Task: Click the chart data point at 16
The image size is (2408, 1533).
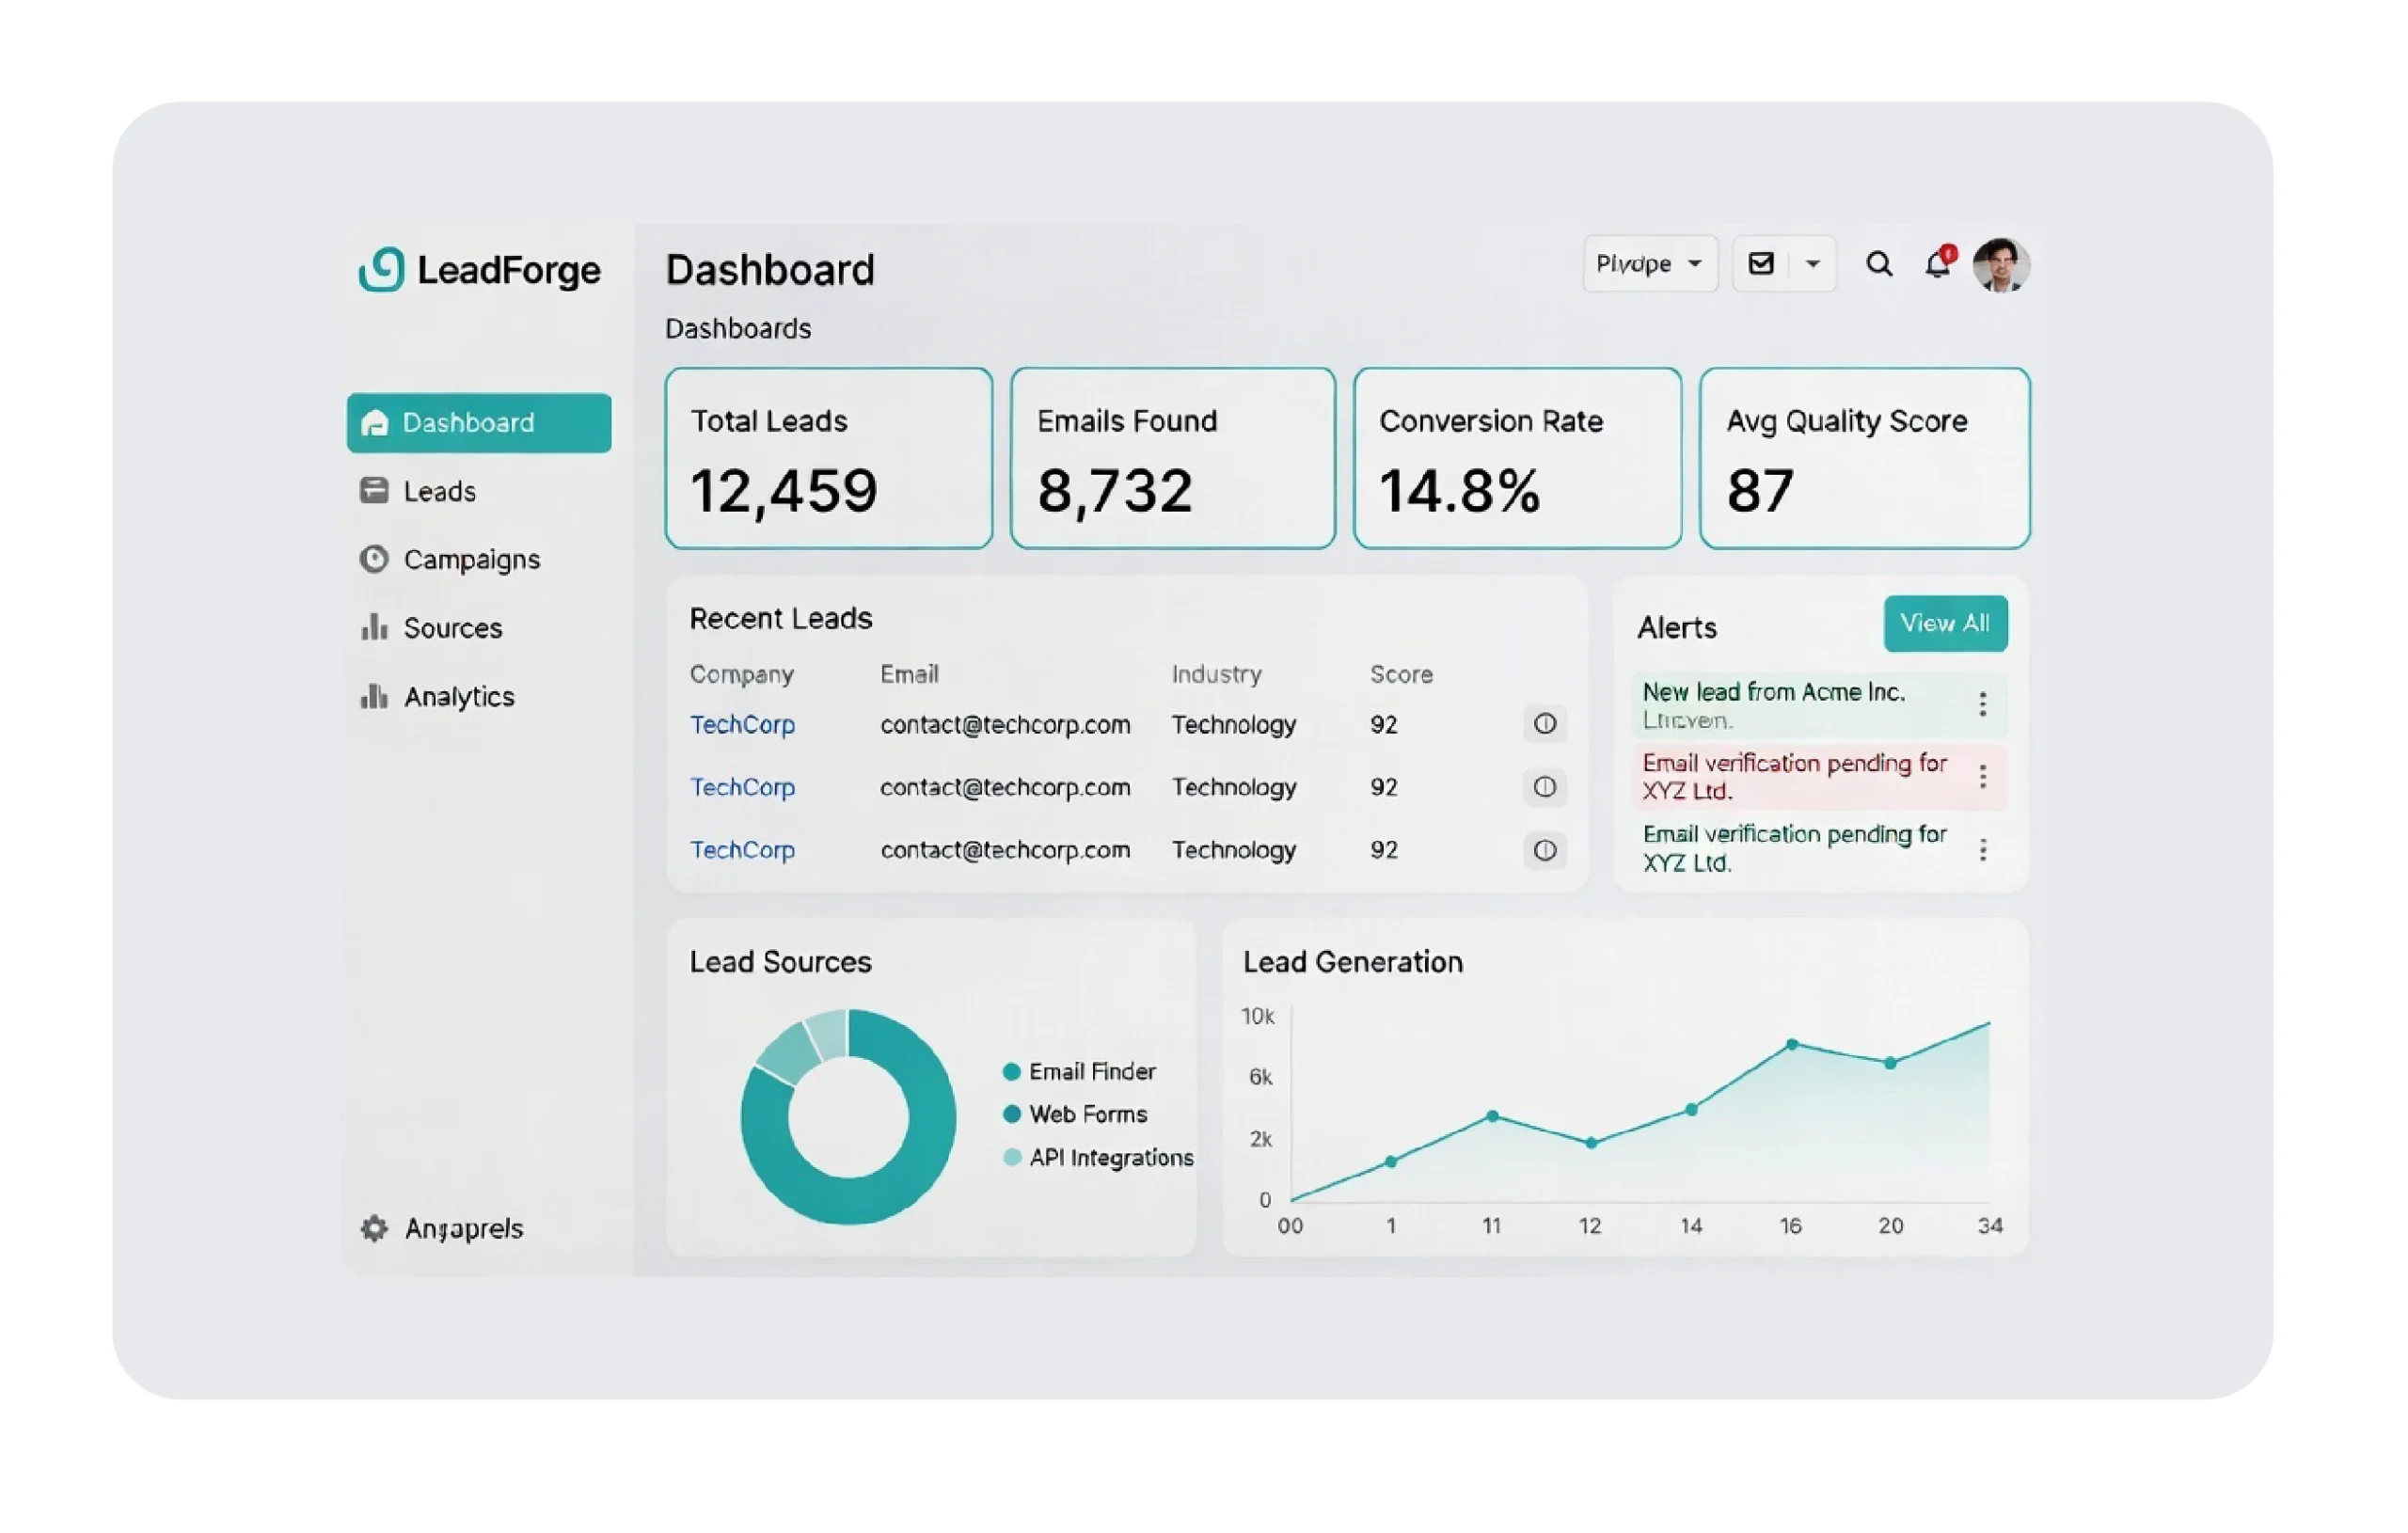Action: tap(1792, 1045)
